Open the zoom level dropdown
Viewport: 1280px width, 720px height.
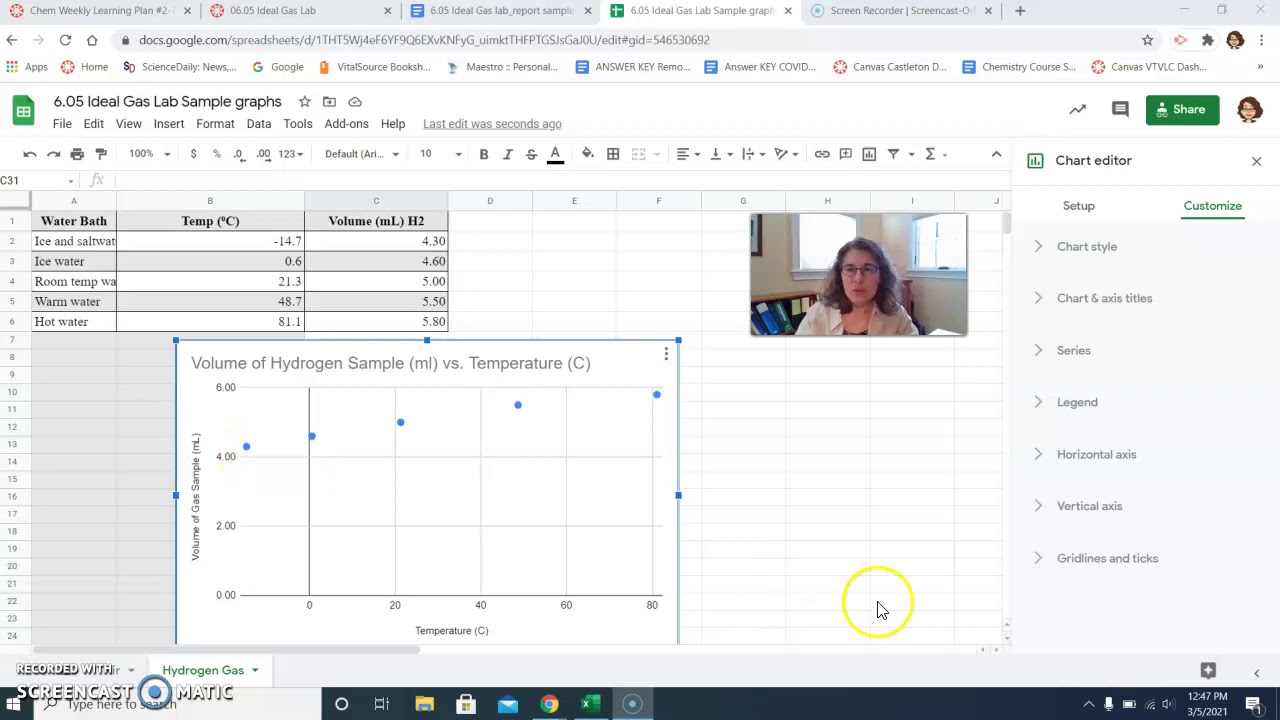[149, 154]
